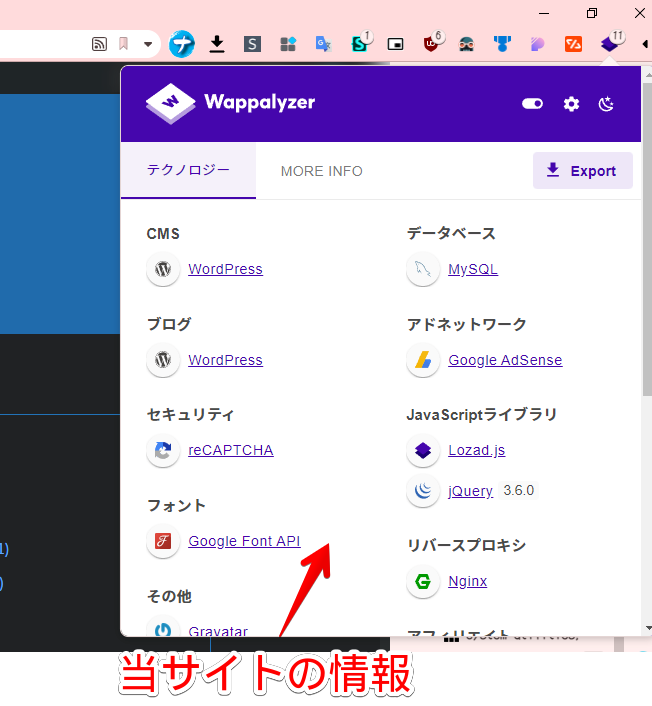Click the RSS feed icon in address bar
The image size is (652, 706).
coord(100,44)
